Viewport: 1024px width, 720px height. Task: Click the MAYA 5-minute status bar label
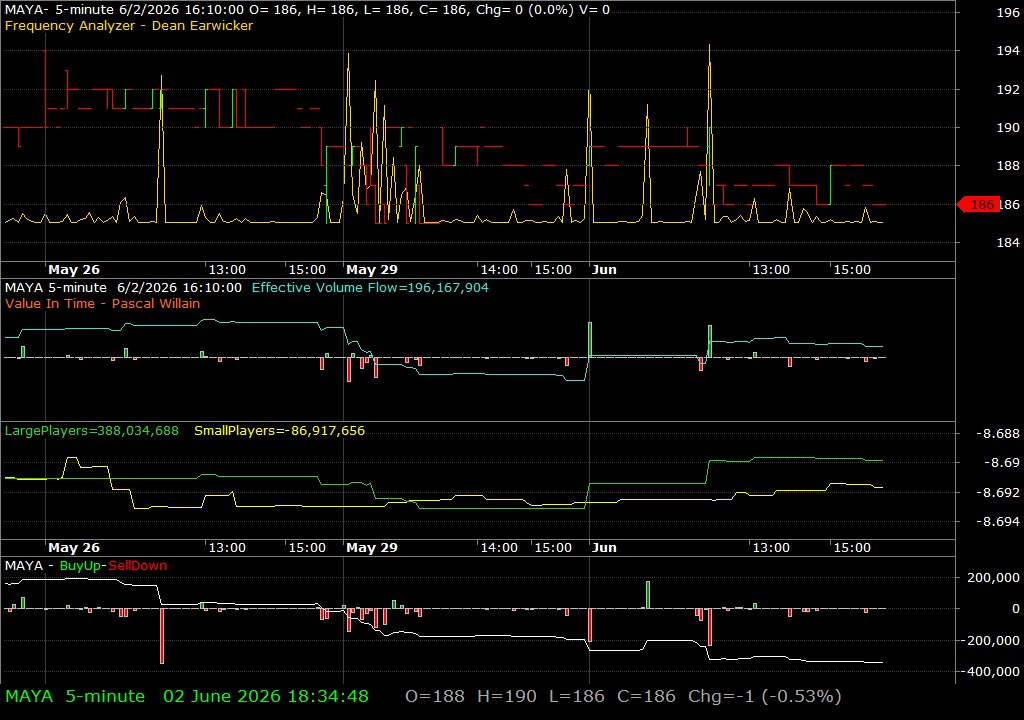coord(75,696)
